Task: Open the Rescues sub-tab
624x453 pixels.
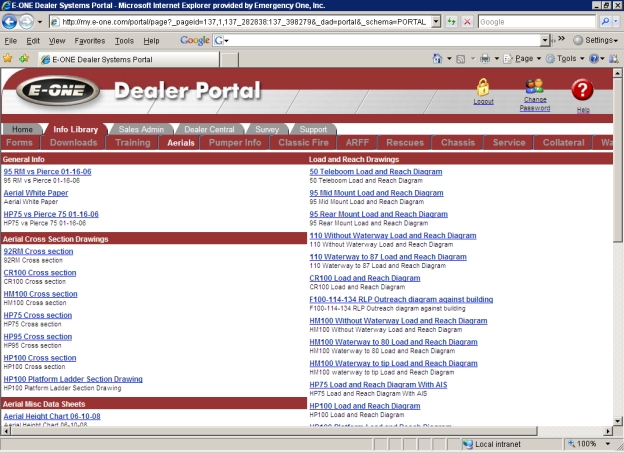Action: point(405,143)
